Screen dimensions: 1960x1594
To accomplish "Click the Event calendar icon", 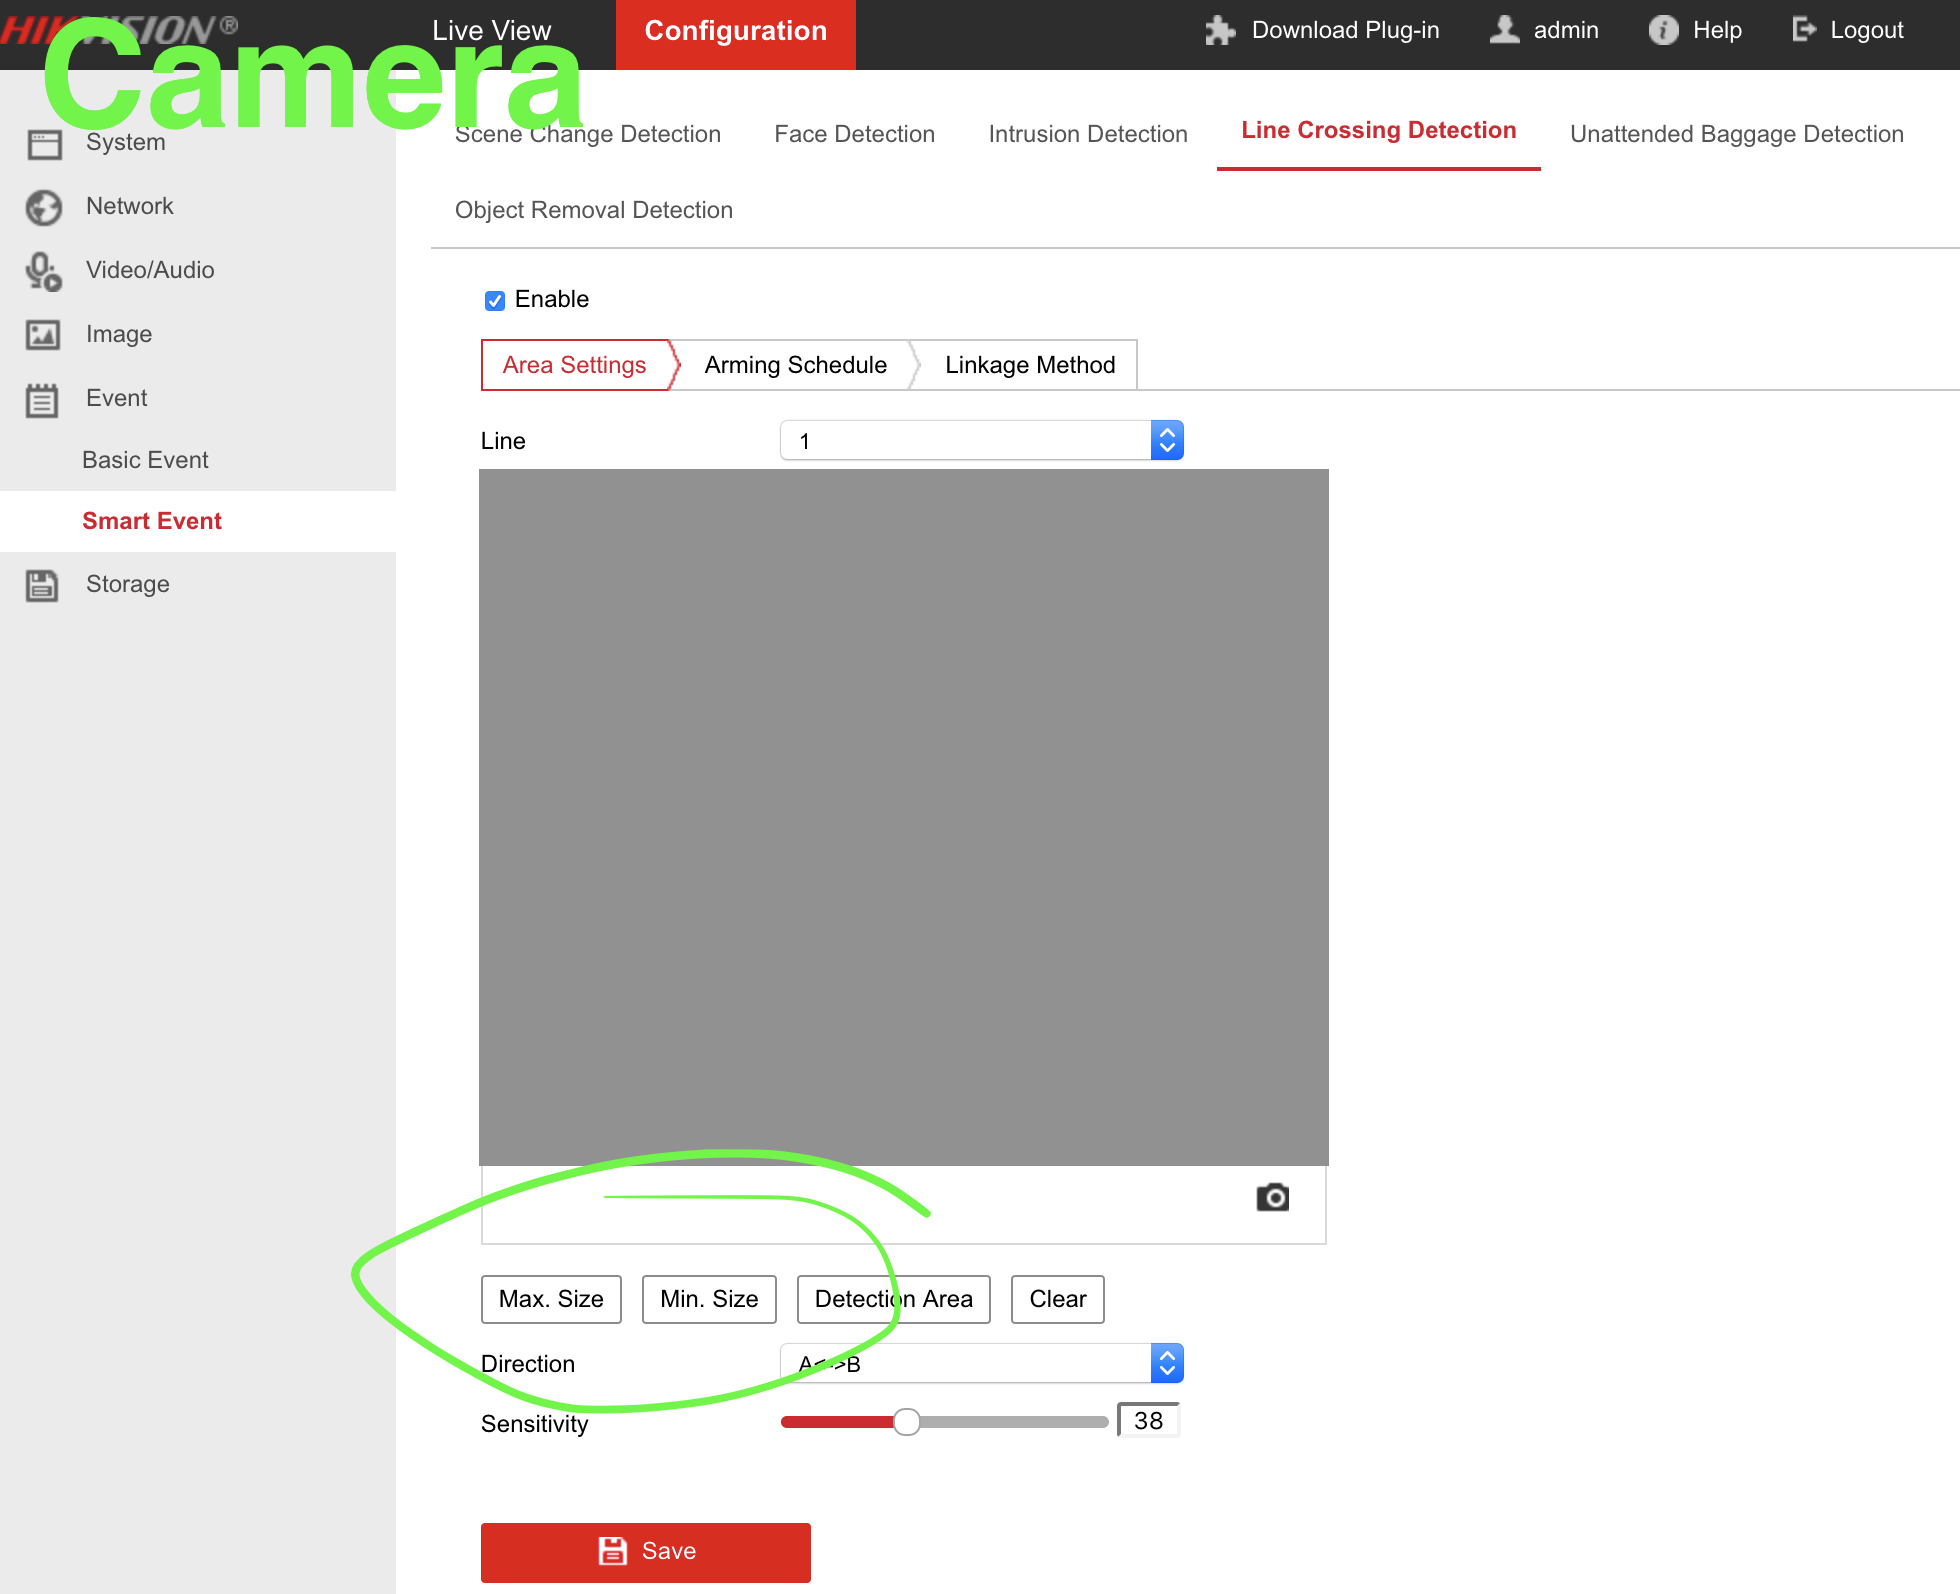I will point(43,399).
